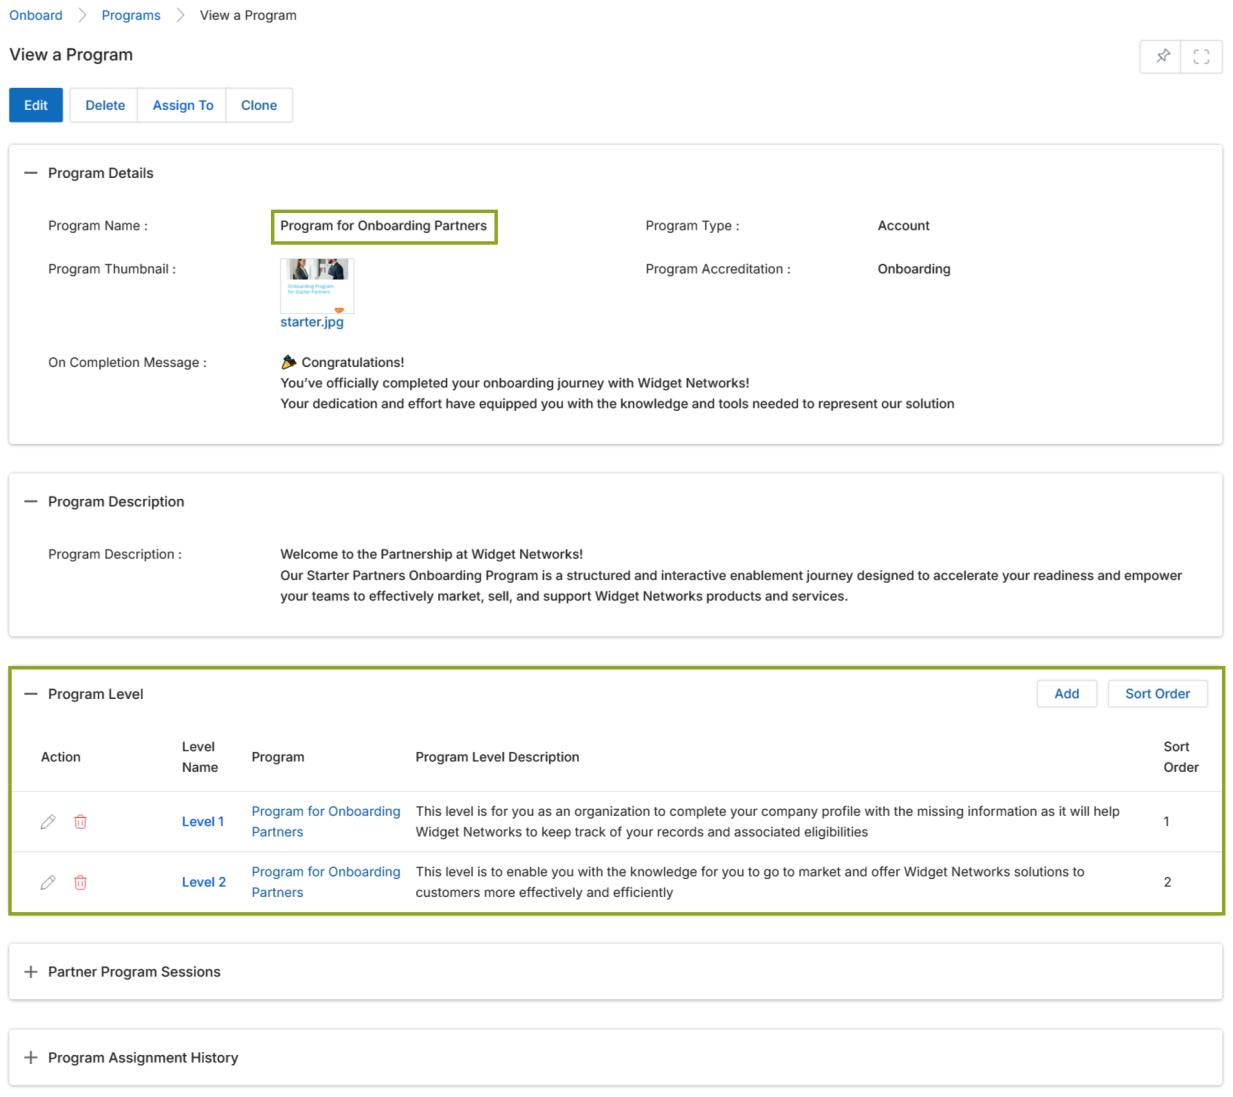Viewport: 1233px width, 1097px height.
Task: Click the Delete program button
Action: (x=105, y=105)
